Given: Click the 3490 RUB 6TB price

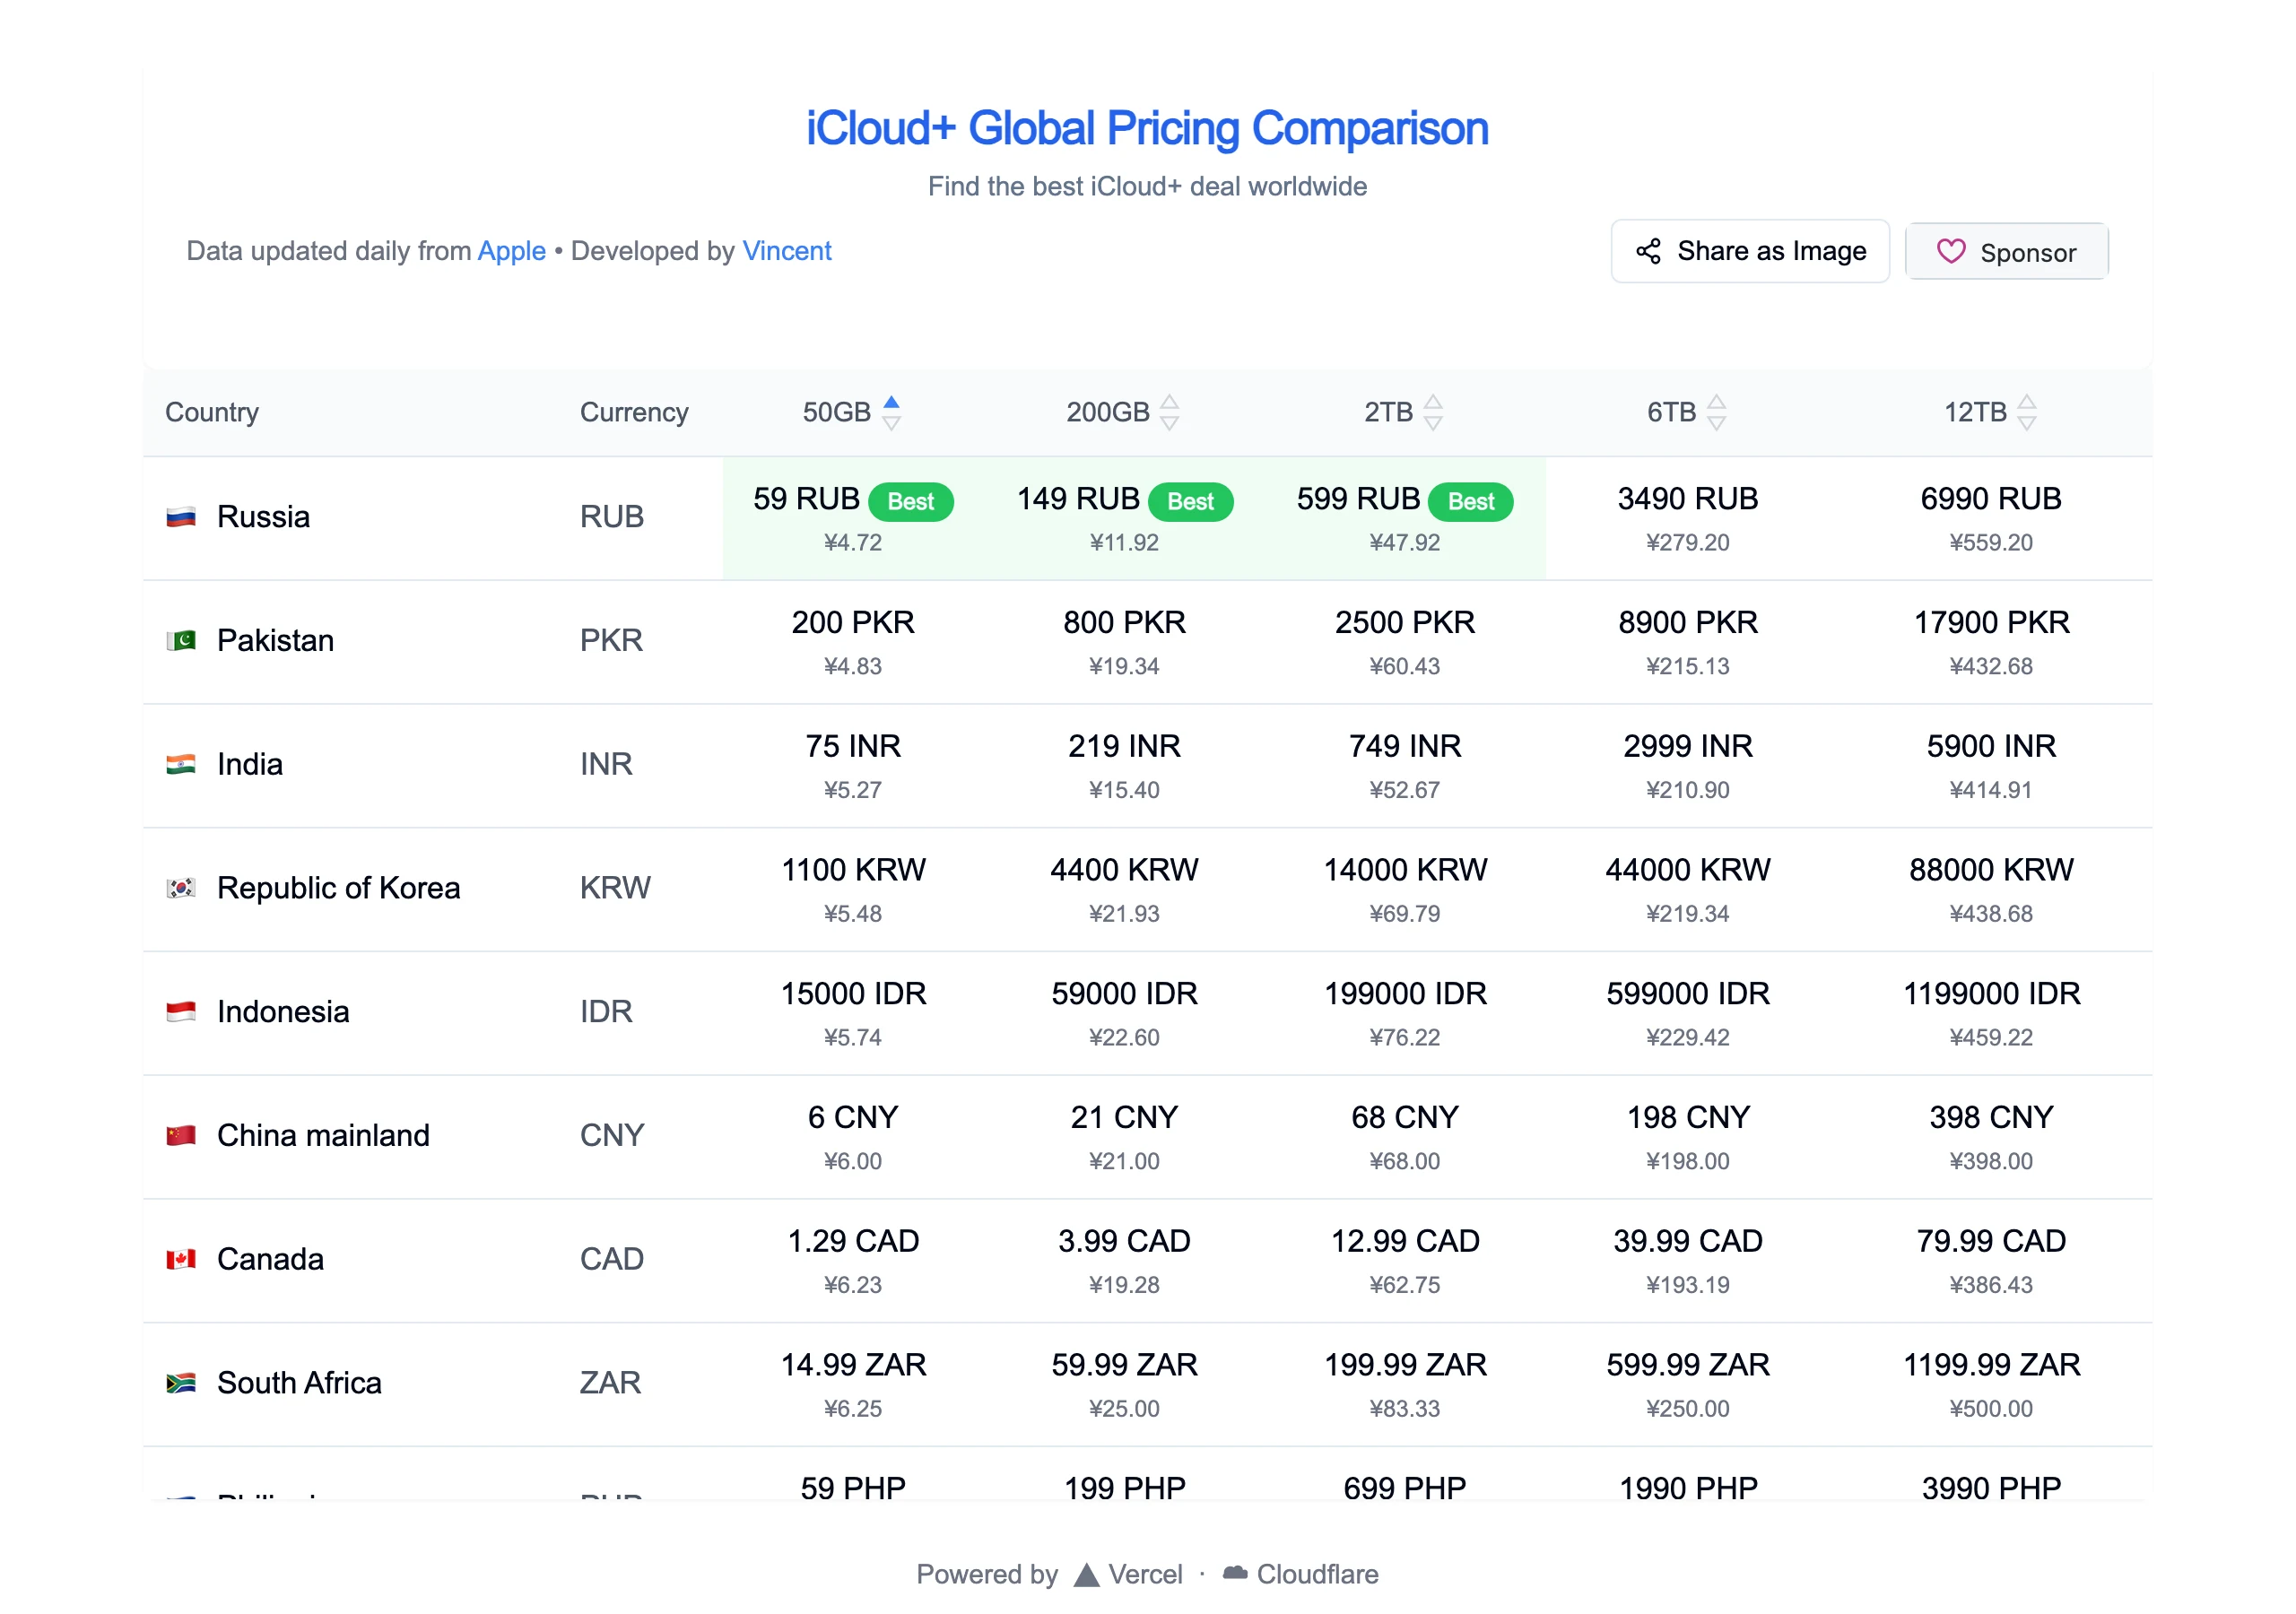Looking at the screenshot, I should coord(1688,499).
